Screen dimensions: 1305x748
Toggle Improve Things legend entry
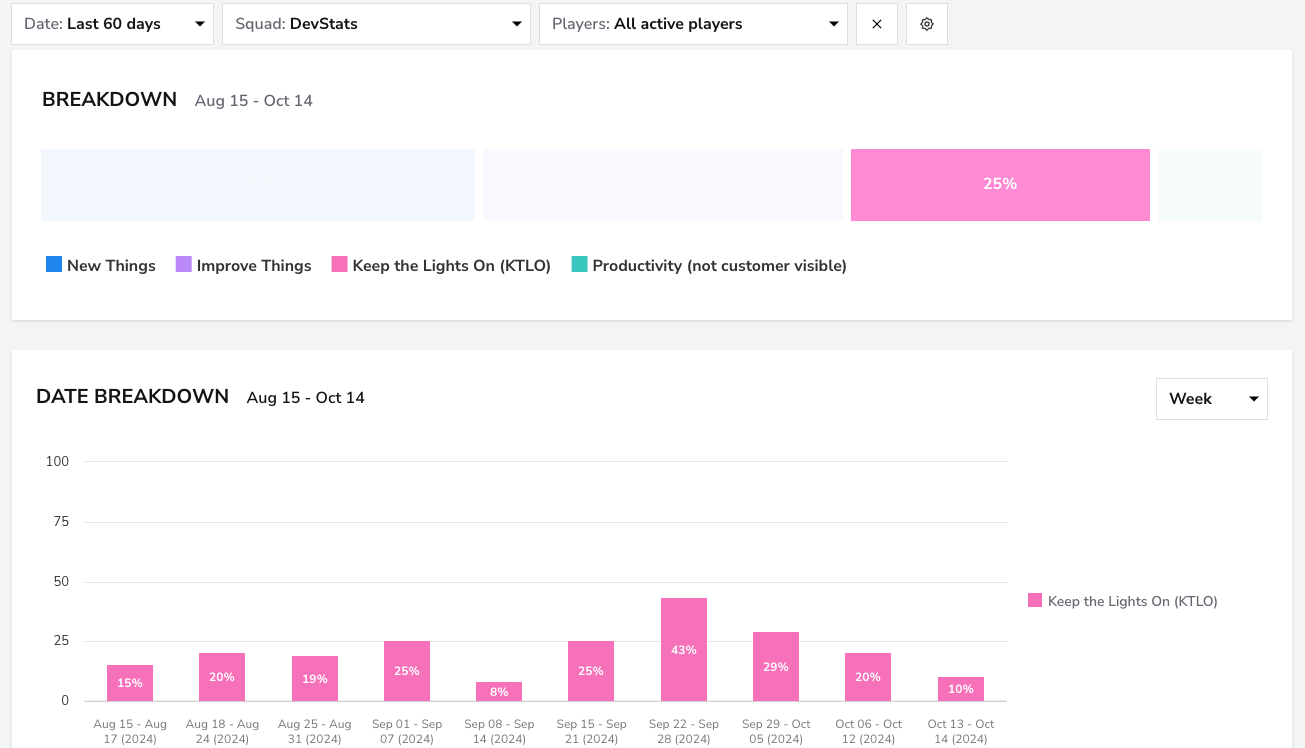[x=243, y=265]
